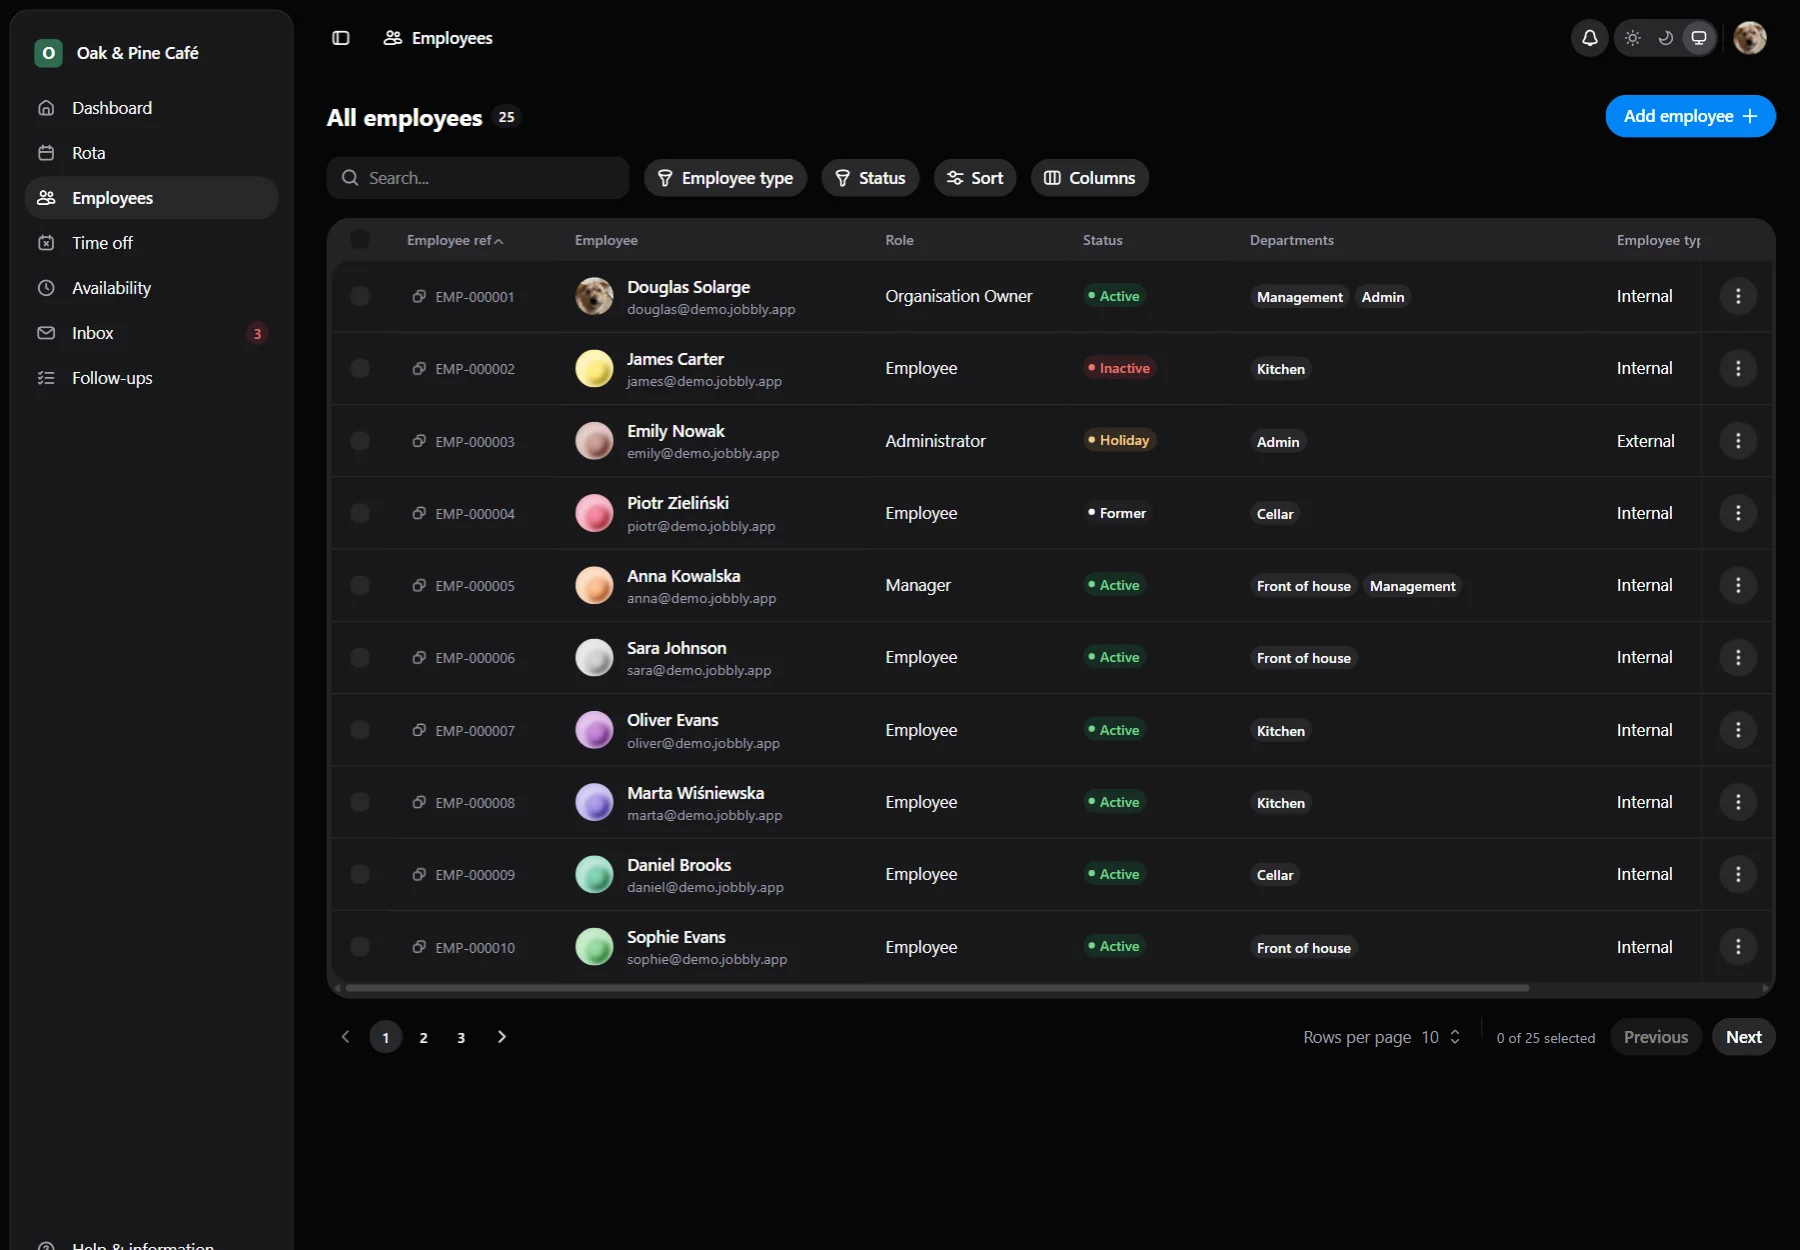Screen dimensions: 1800x1250
Task: Open row actions for Sophie Evans
Action: coord(1738,947)
